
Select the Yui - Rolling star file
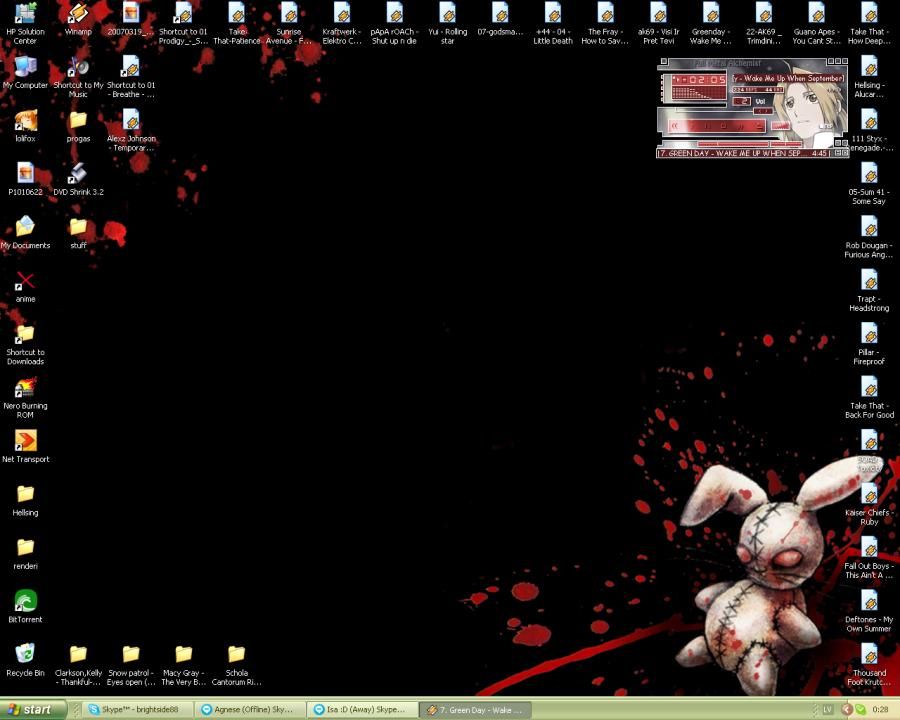[448, 23]
